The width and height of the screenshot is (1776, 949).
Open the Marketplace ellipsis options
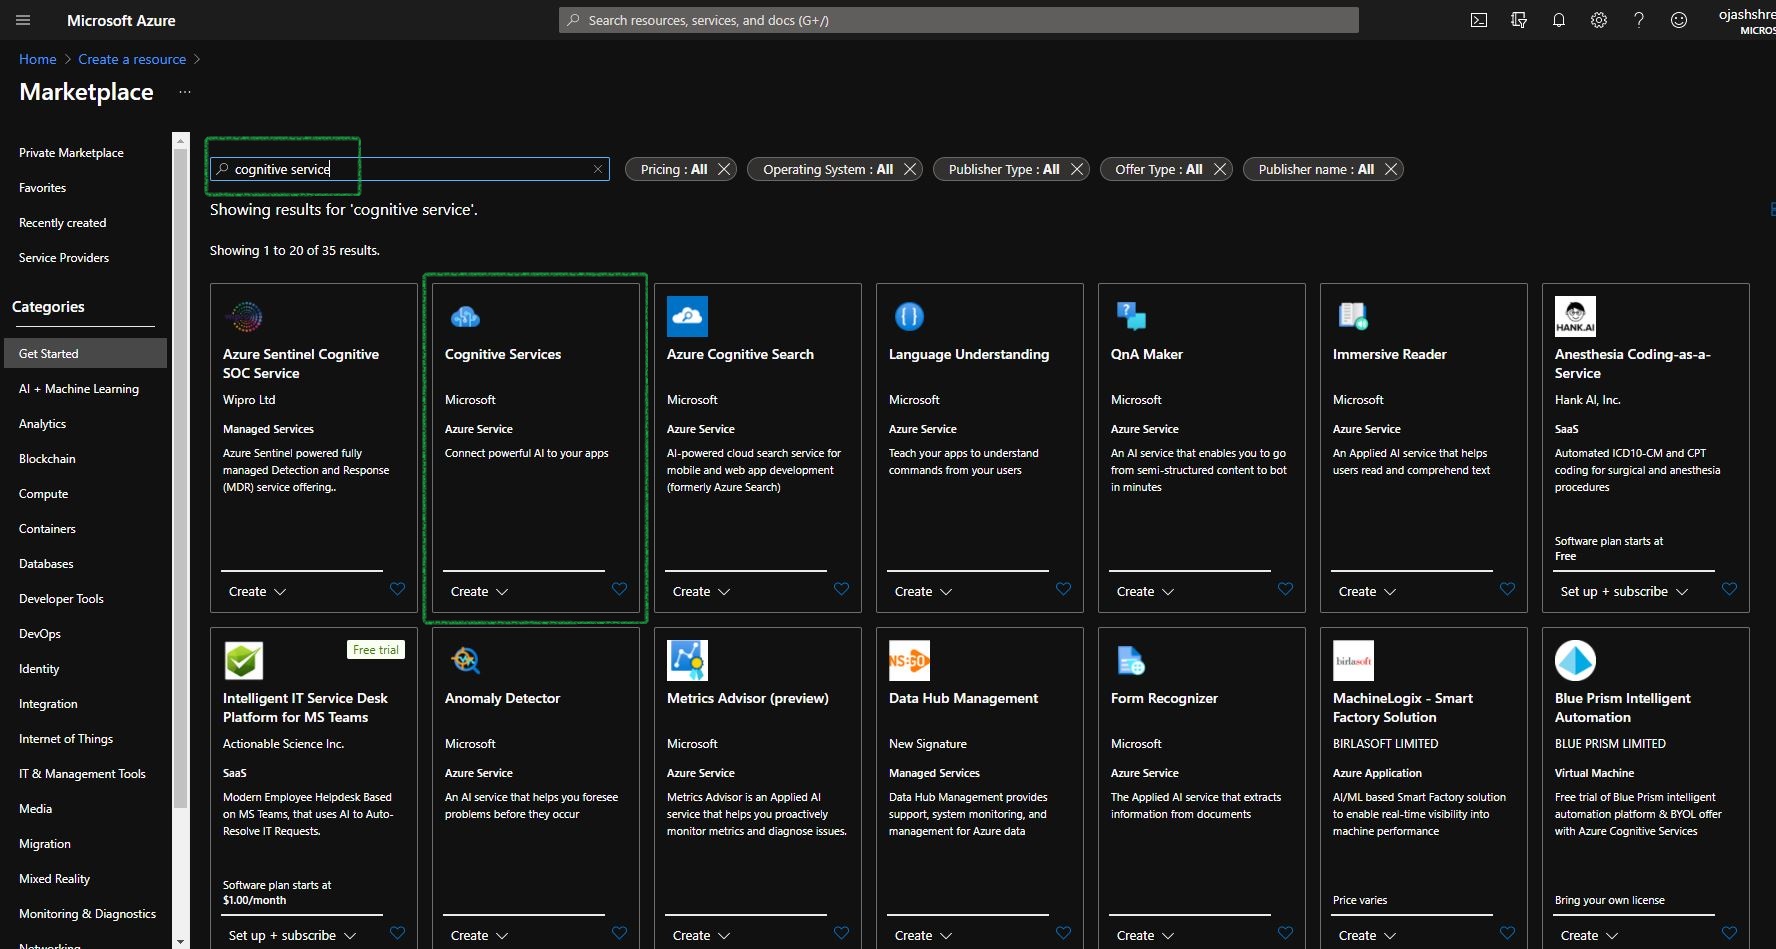coord(184,92)
